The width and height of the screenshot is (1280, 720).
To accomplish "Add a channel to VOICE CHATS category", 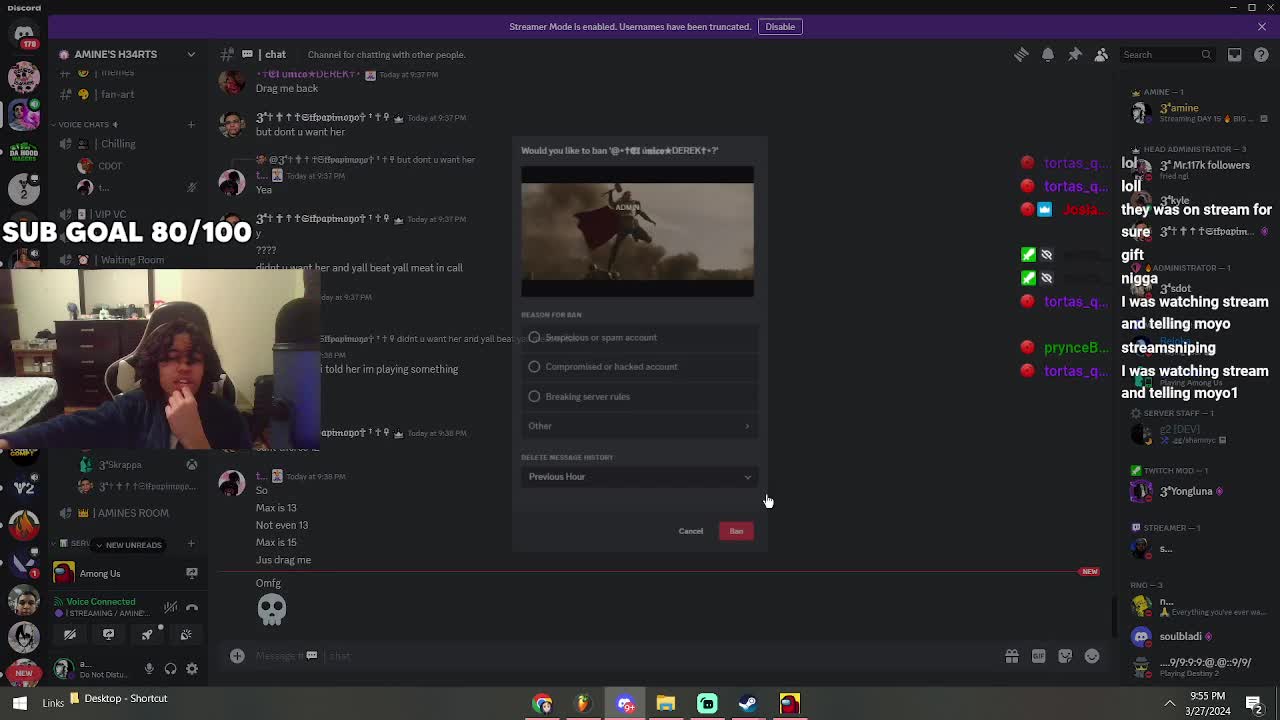I will pyautogui.click(x=191, y=124).
